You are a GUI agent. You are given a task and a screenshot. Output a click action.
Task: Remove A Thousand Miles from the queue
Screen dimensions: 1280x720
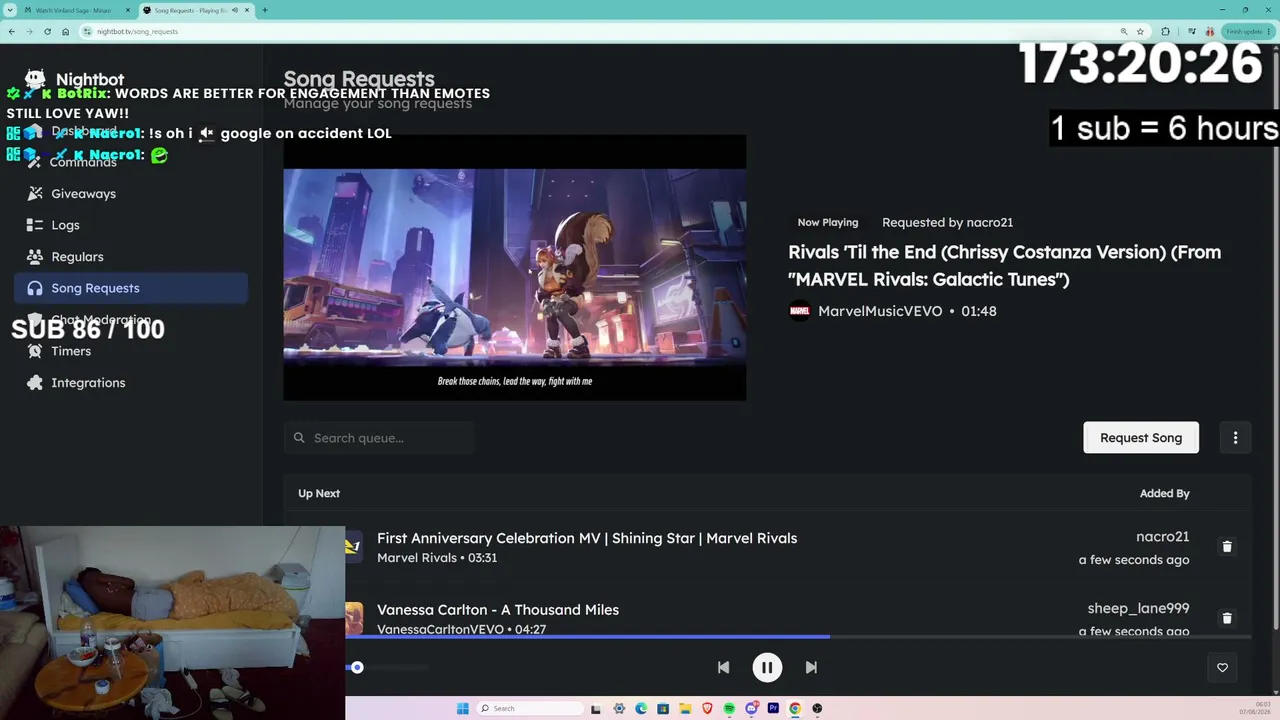click(x=1227, y=618)
